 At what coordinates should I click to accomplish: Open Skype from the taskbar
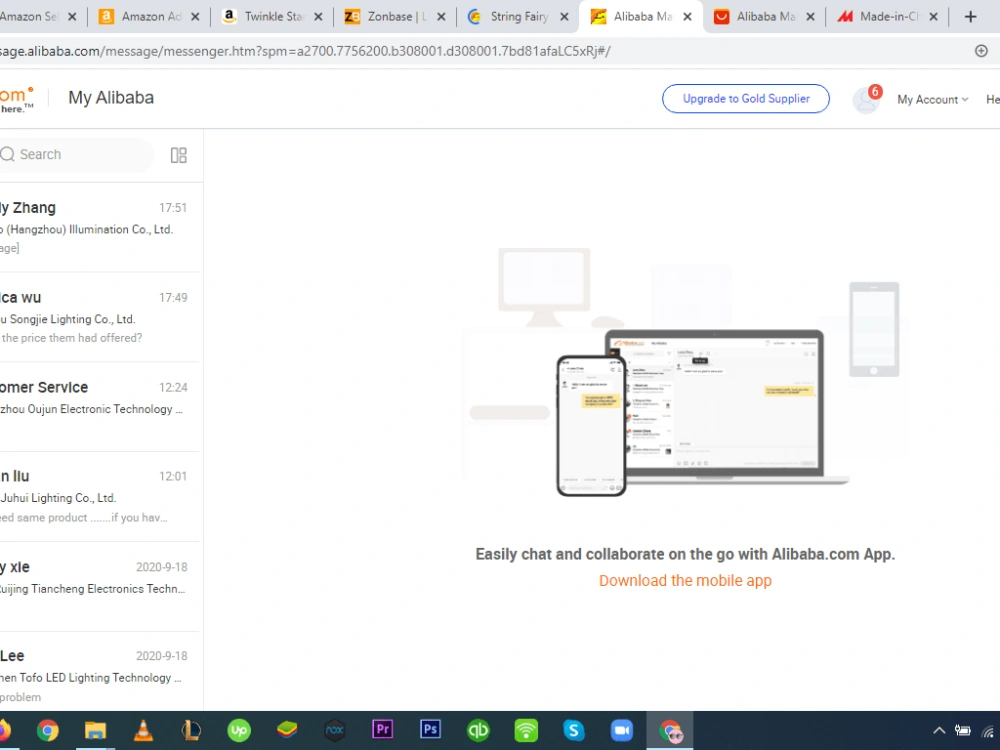[x=574, y=730]
